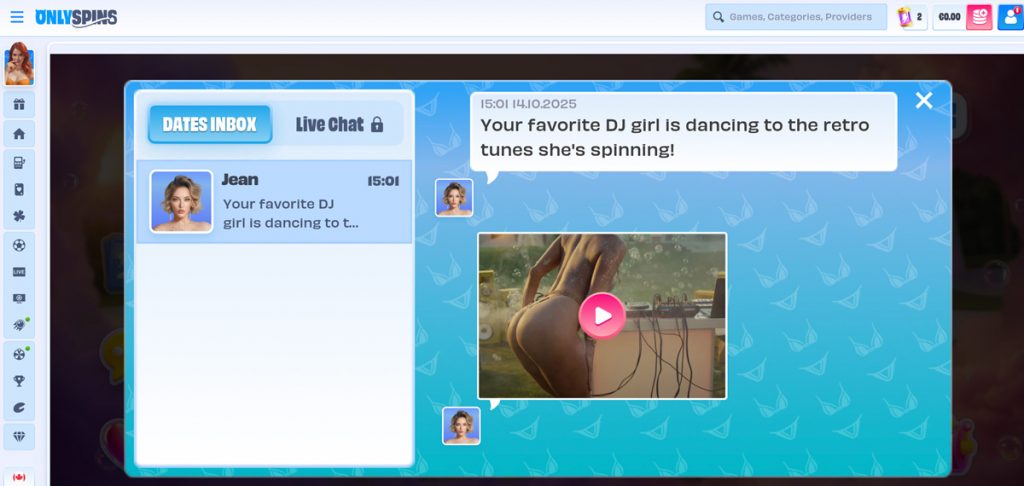Screen dimensions: 1024x486
Task: Click the pink deposit coins button
Action: pos(979,17)
